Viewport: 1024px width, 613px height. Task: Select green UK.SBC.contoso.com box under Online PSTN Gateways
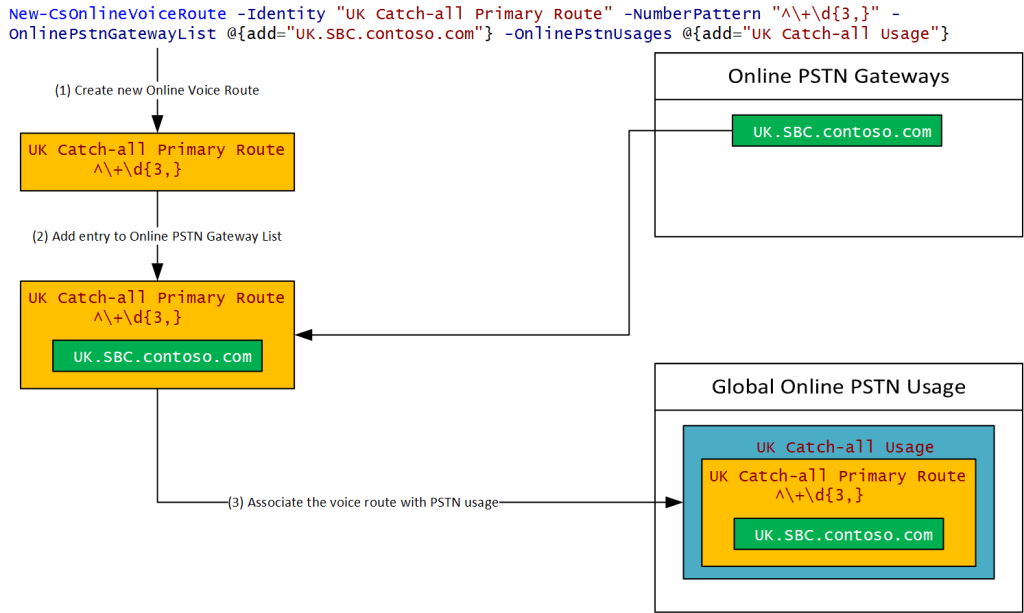(836, 131)
